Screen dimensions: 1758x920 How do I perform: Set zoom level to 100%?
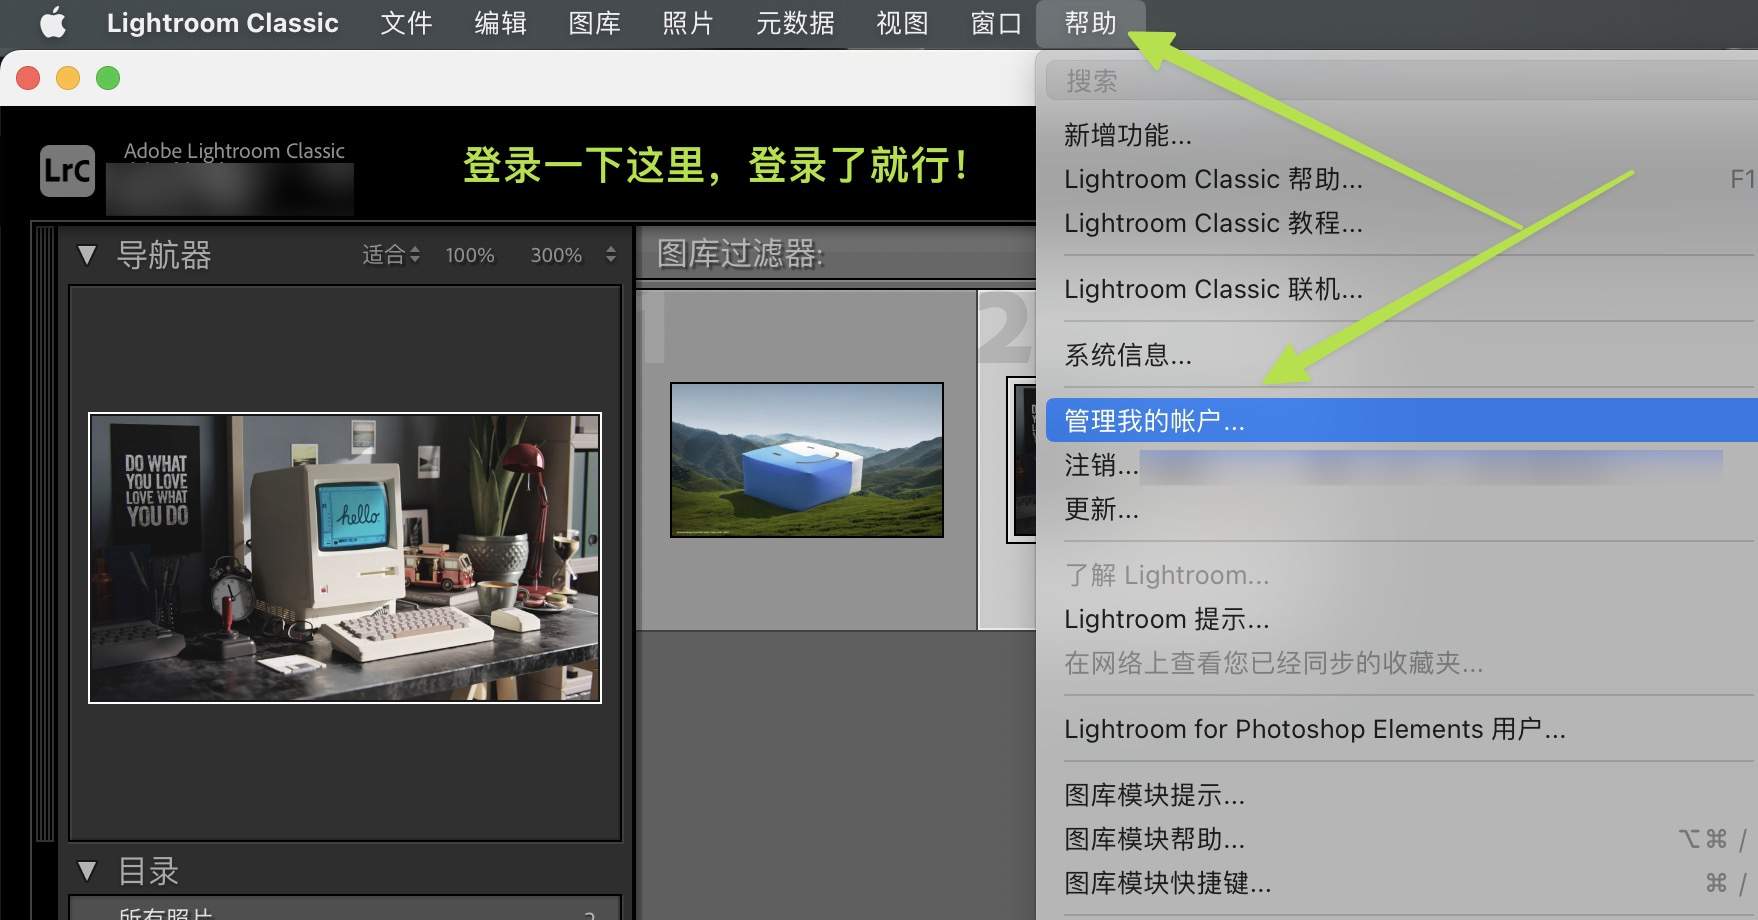pyautogui.click(x=469, y=255)
